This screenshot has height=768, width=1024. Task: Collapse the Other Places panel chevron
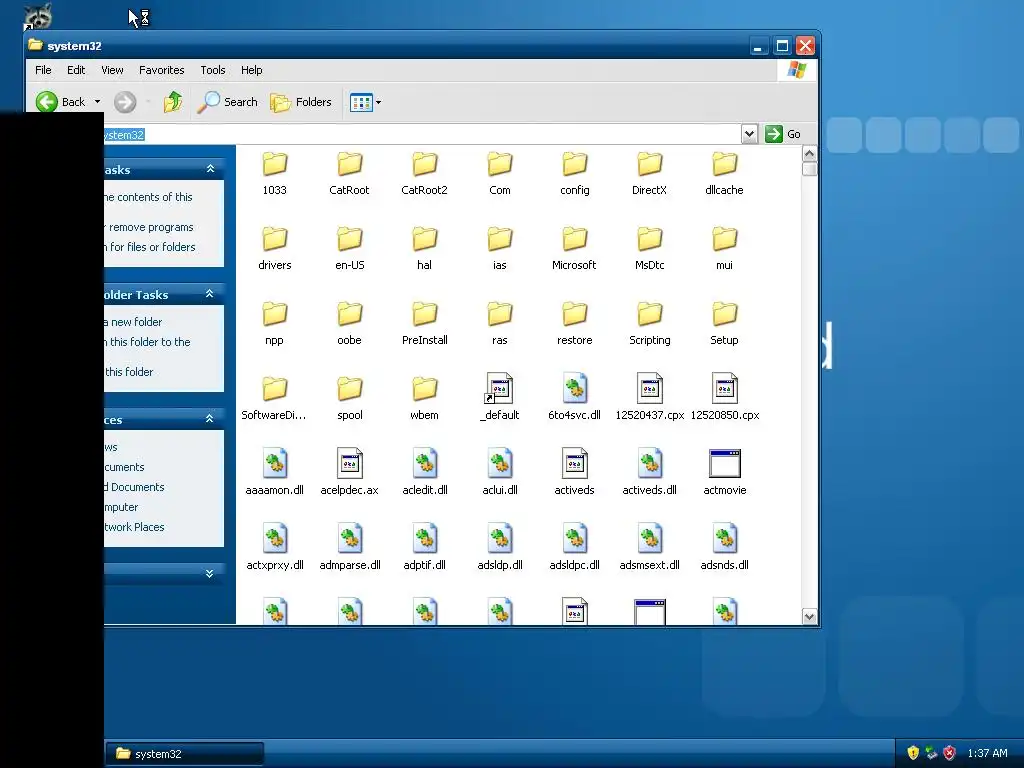pyautogui.click(x=210, y=419)
